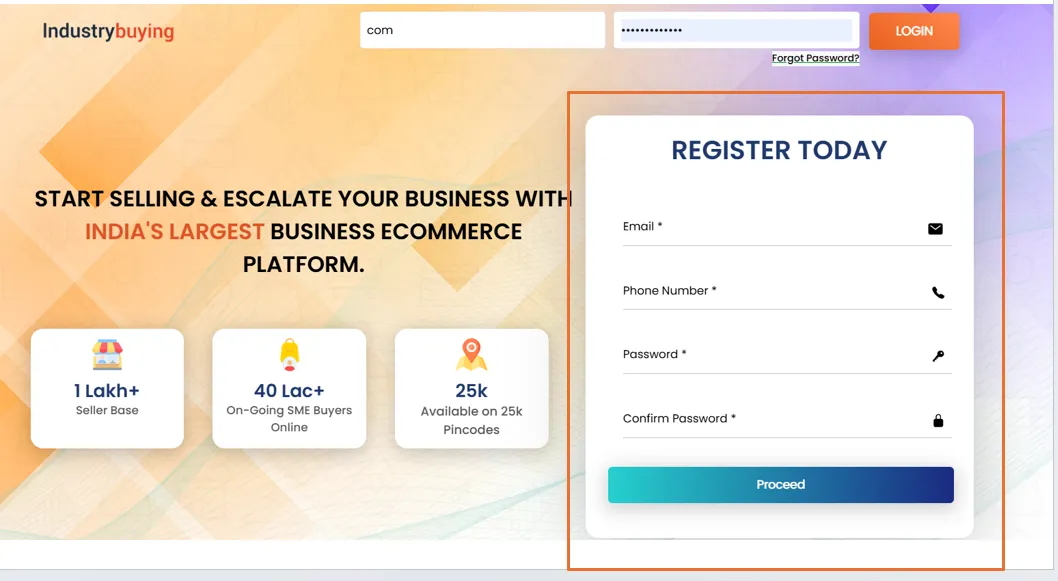Click the map pin icon above 25k
The width and height of the screenshot is (1058, 581).
(471, 355)
